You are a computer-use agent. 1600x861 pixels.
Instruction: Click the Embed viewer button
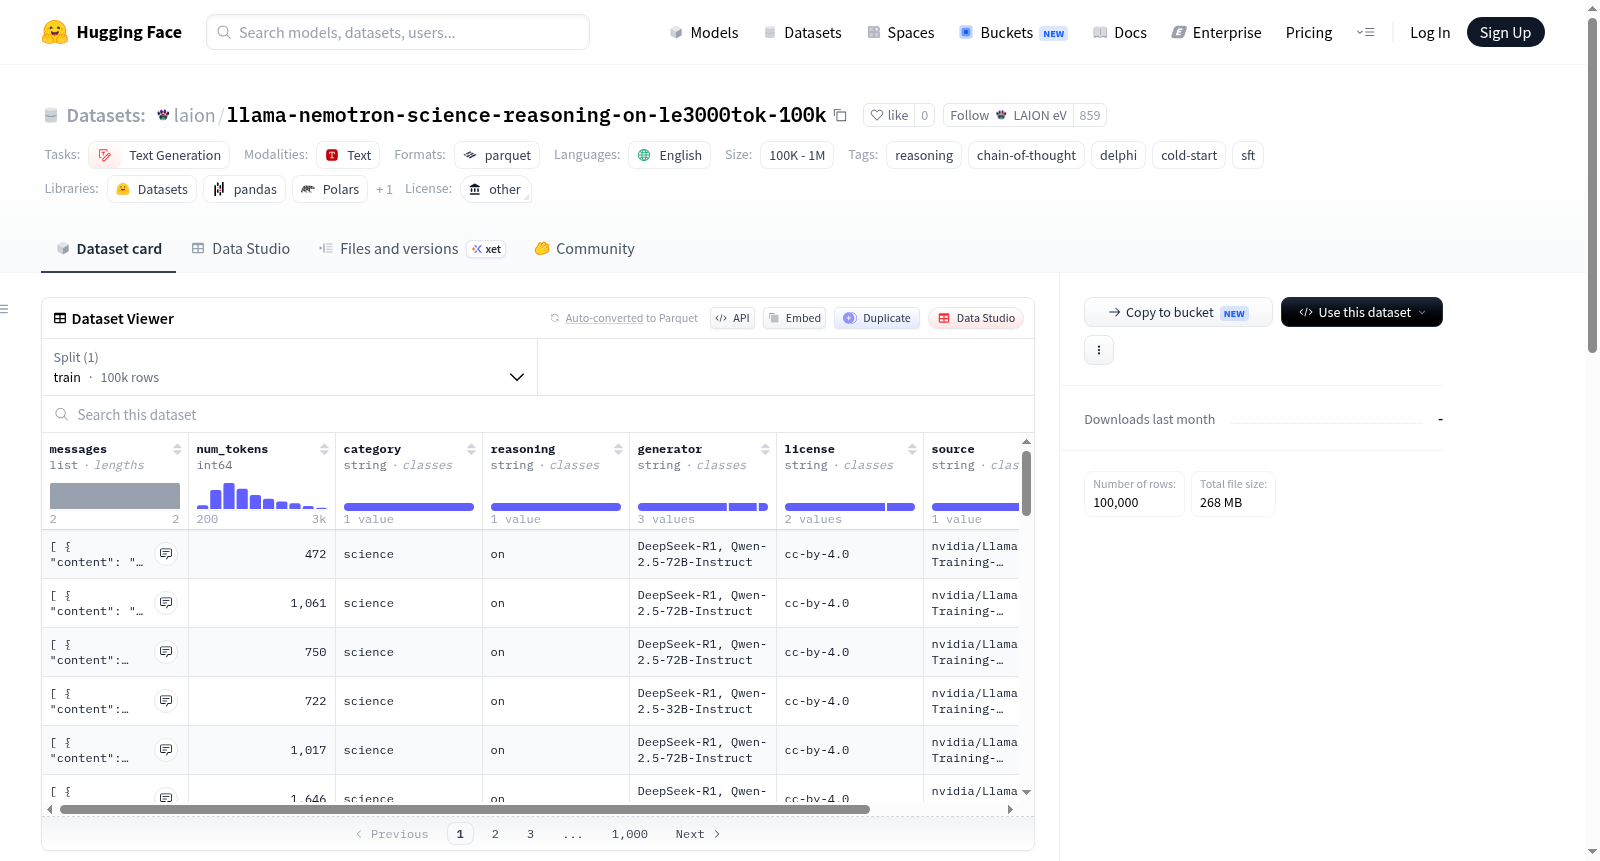(x=794, y=318)
